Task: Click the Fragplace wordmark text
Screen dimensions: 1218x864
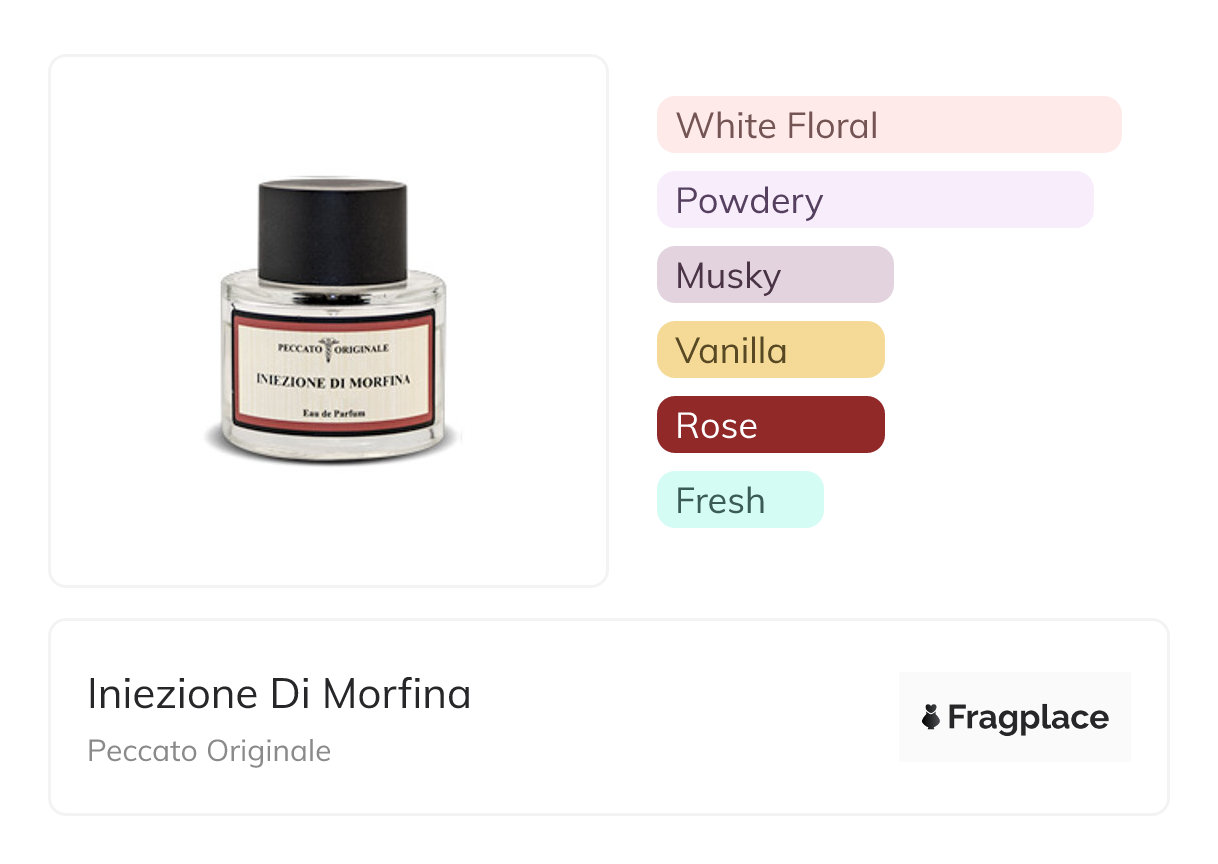Action: (x=1028, y=717)
